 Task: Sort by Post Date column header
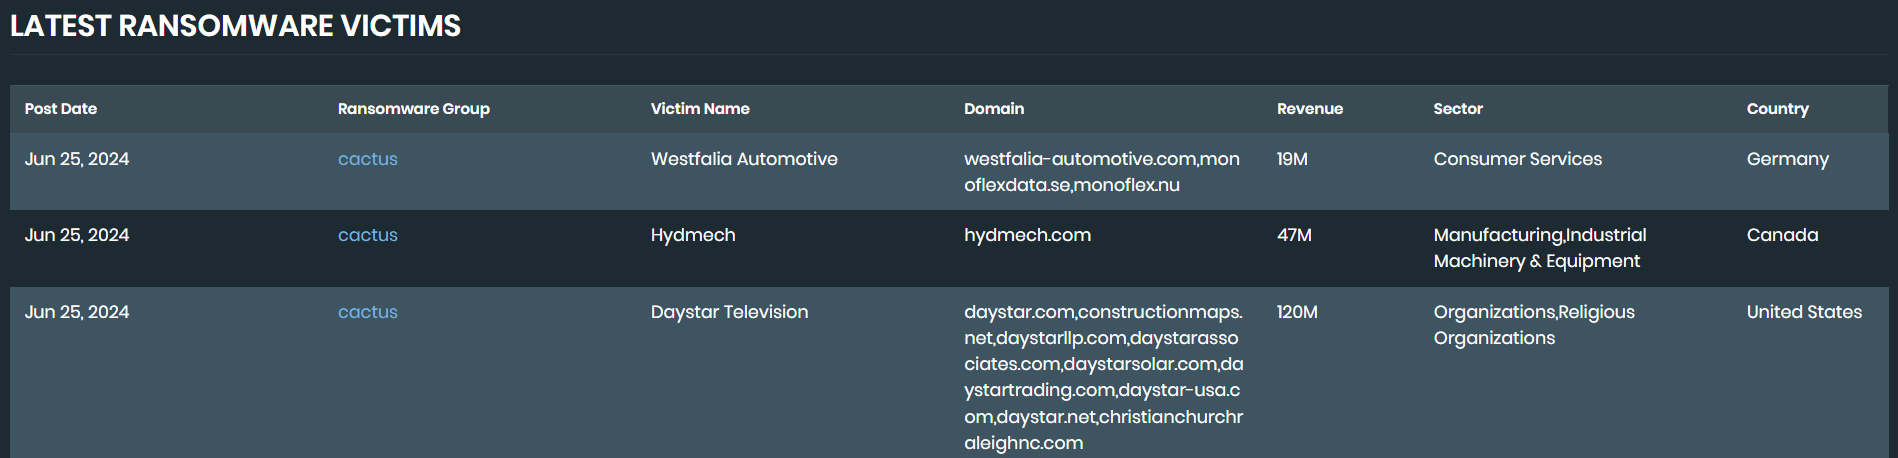61,109
